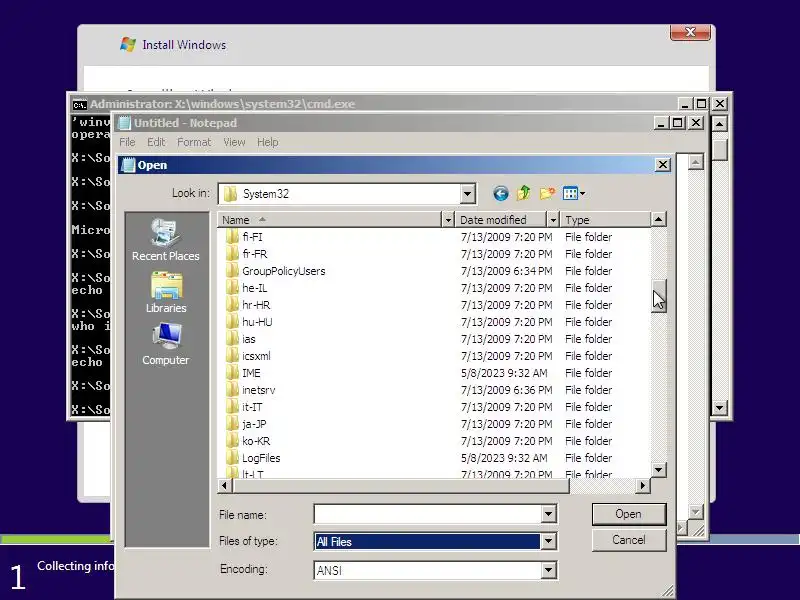Screen dimensions: 800x600
Task: Go back using the blue back arrow icon
Action: coord(501,193)
